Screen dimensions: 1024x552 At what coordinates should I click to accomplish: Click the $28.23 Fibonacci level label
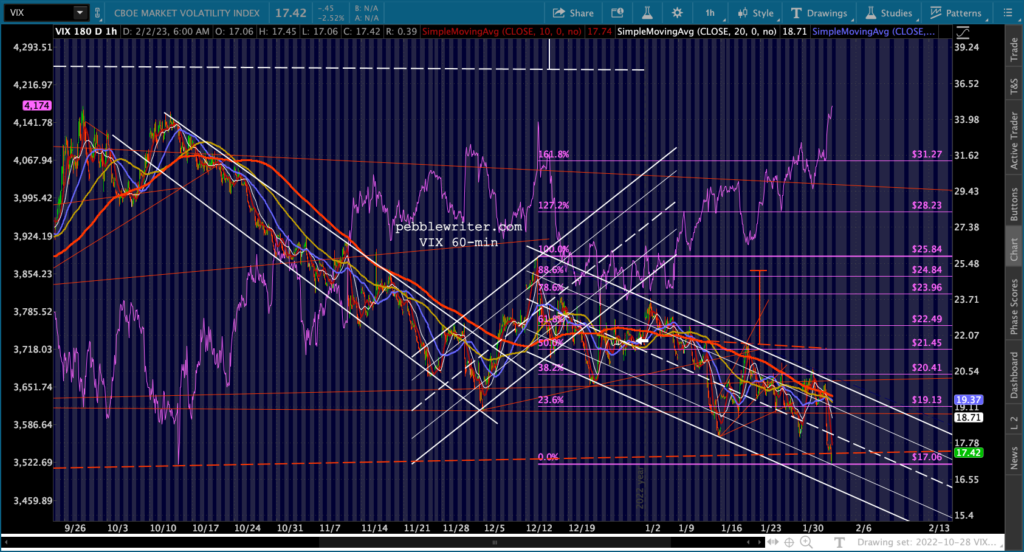coord(927,205)
